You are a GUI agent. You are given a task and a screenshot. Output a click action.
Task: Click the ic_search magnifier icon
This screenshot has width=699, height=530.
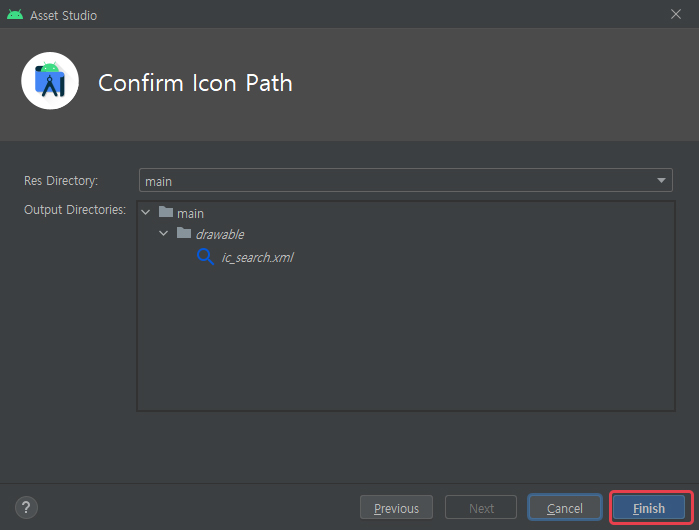[x=205, y=257]
